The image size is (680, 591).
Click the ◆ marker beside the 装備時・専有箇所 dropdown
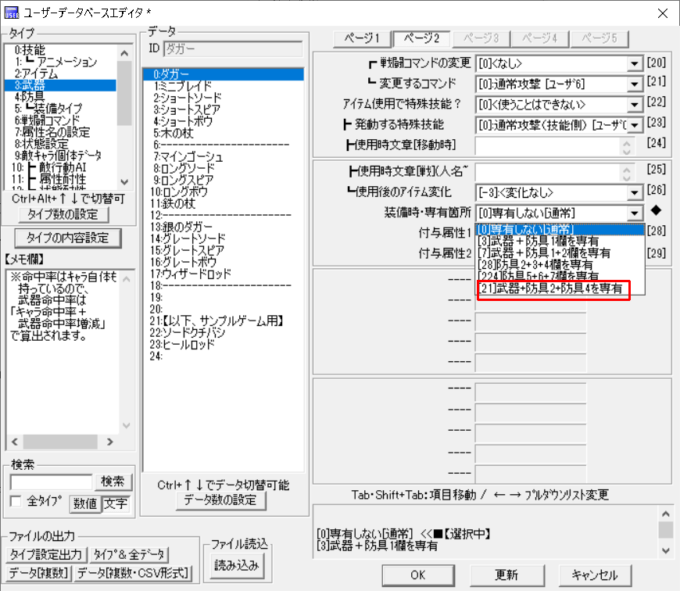click(656, 211)
